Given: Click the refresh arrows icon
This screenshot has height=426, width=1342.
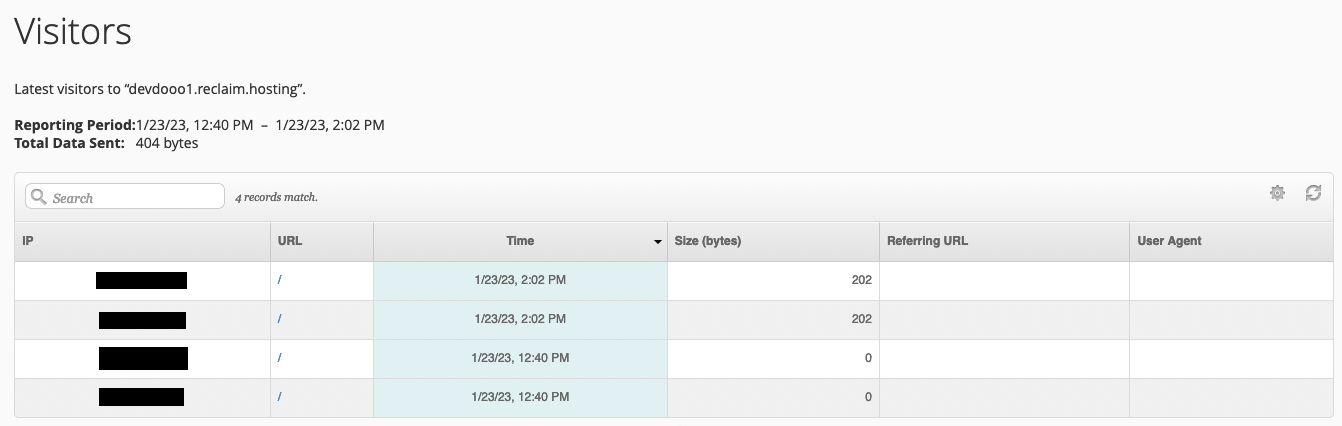Looking at the screenshot, I should [1314, 193].
